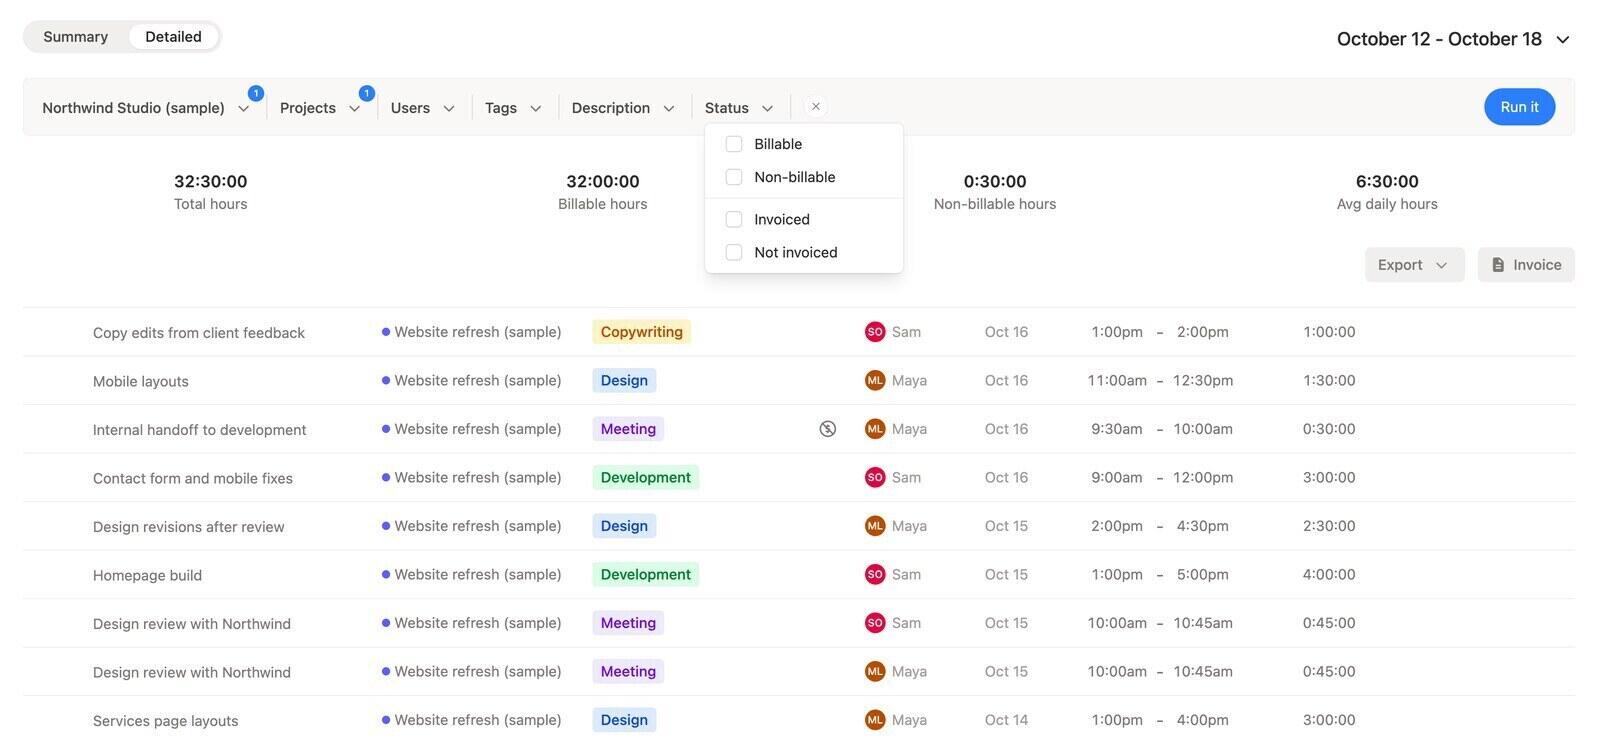This screenshot has width=1600, height=741.
Task: Click the 5:00pm end time on Homepage build
Action: pyautogui.click(x=1203, y=574)
